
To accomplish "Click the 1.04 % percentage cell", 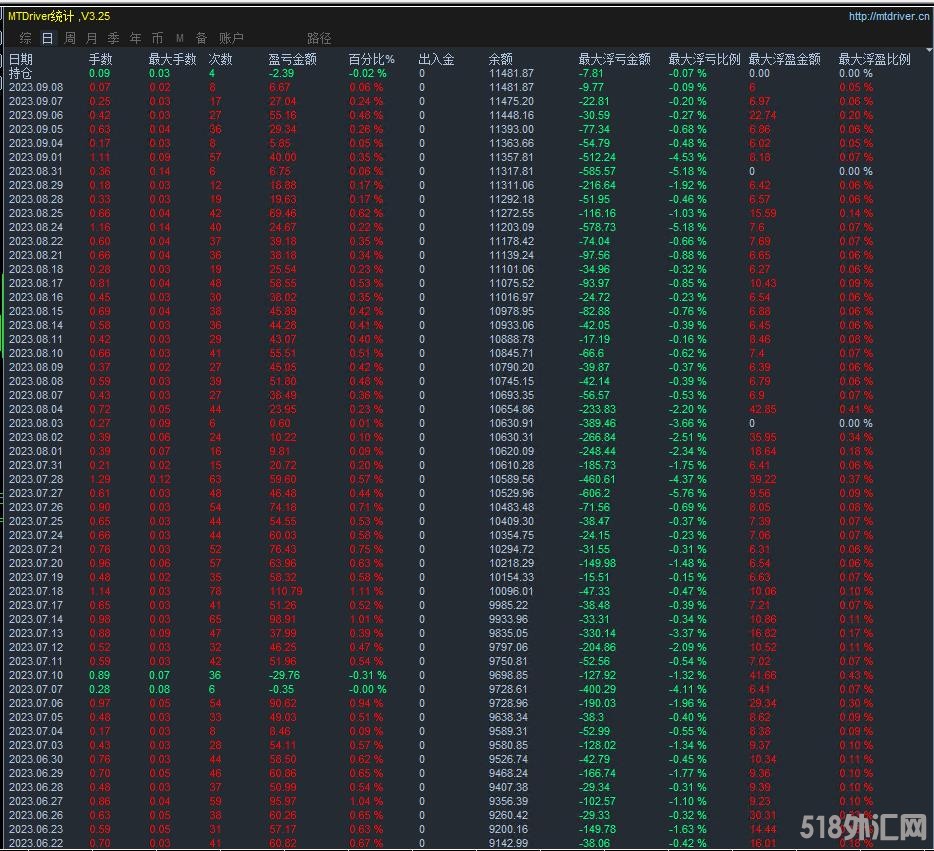I will [366, 802].
